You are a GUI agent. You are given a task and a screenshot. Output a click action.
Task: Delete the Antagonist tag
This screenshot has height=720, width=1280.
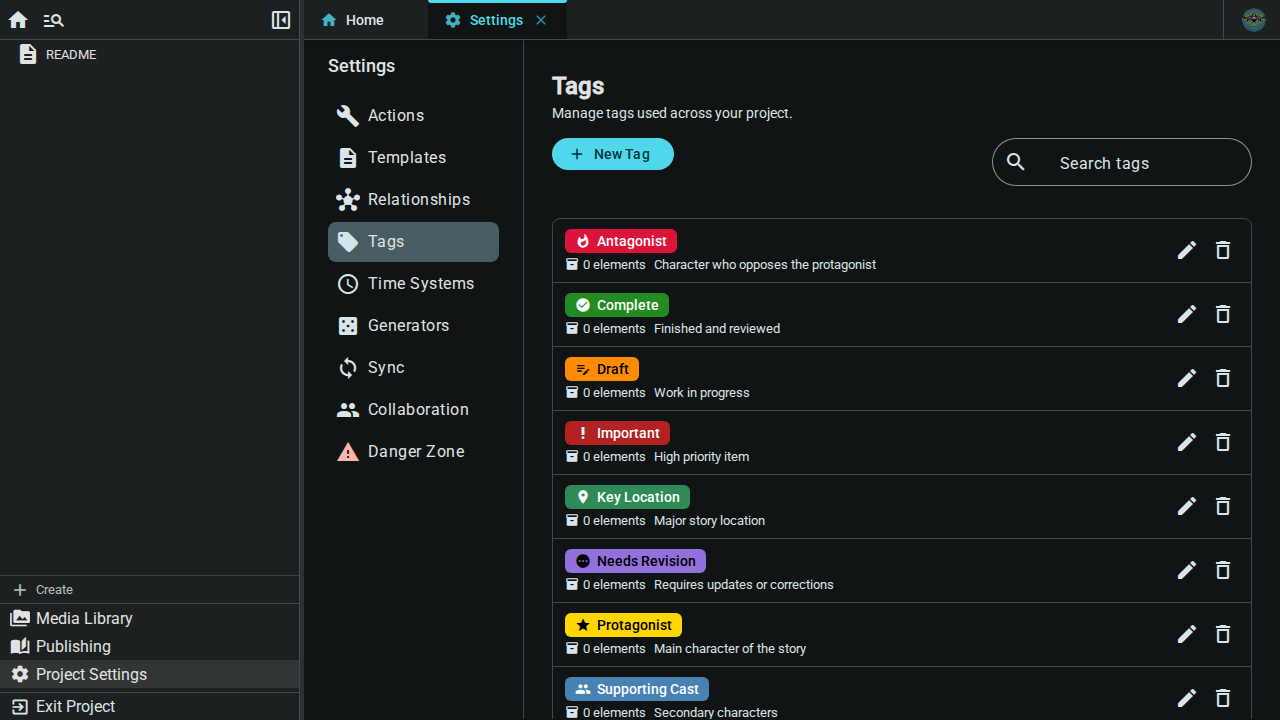[1223, 250]
